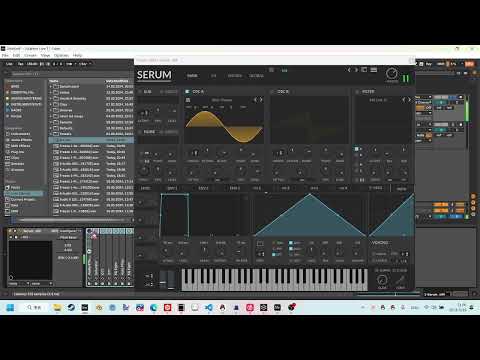Select the VELO modulation source

[x=376, y=188]
